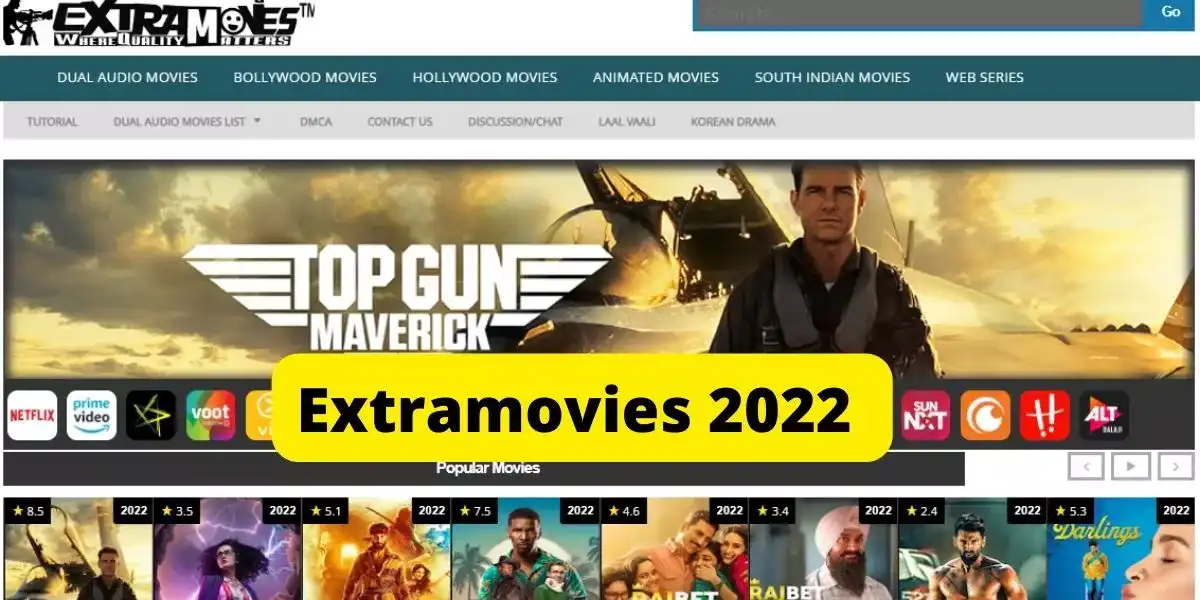The image size is (1200, 600).
Task: Choose the Voot streaming icon
Action: click(x=211, y=416)
